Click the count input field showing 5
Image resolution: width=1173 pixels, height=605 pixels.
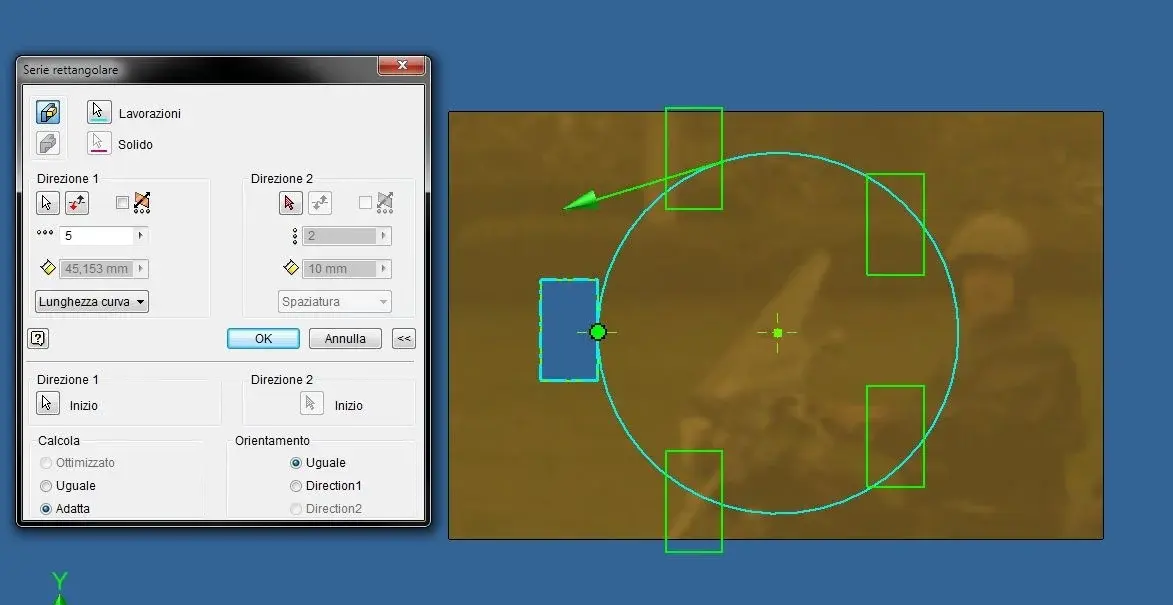click(96, 236)
